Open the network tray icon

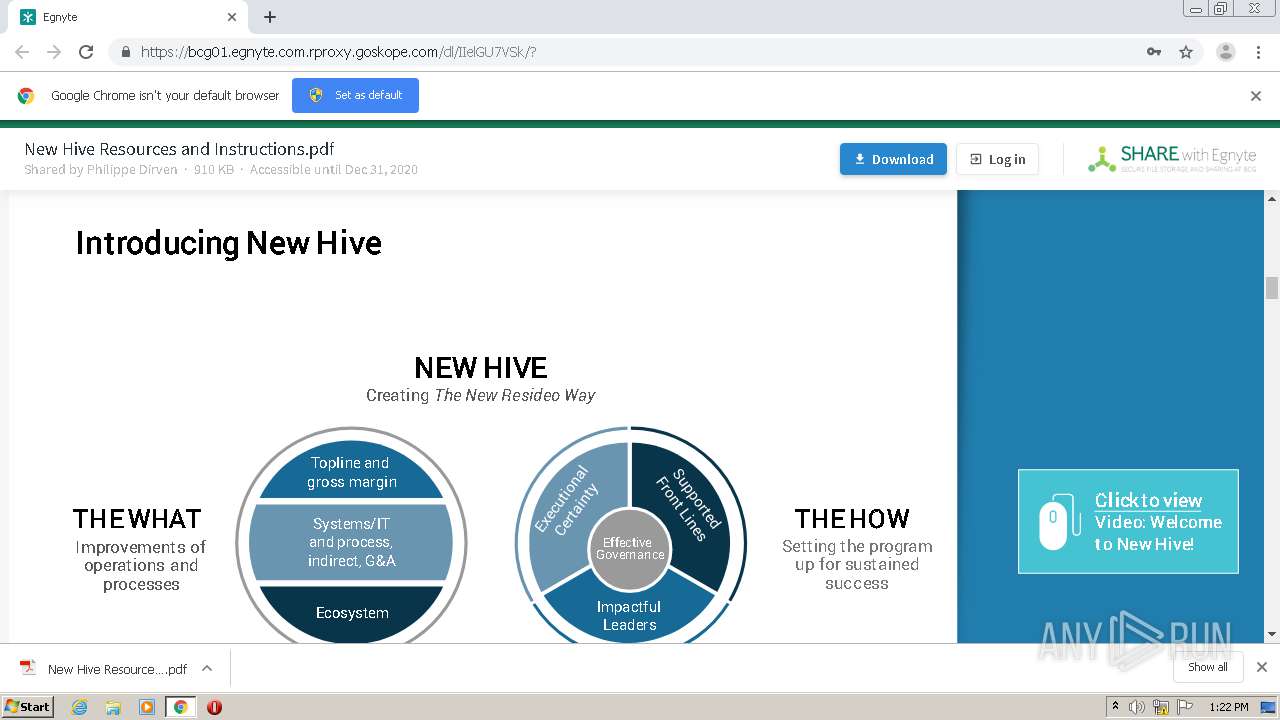(x=1161, y=707)
